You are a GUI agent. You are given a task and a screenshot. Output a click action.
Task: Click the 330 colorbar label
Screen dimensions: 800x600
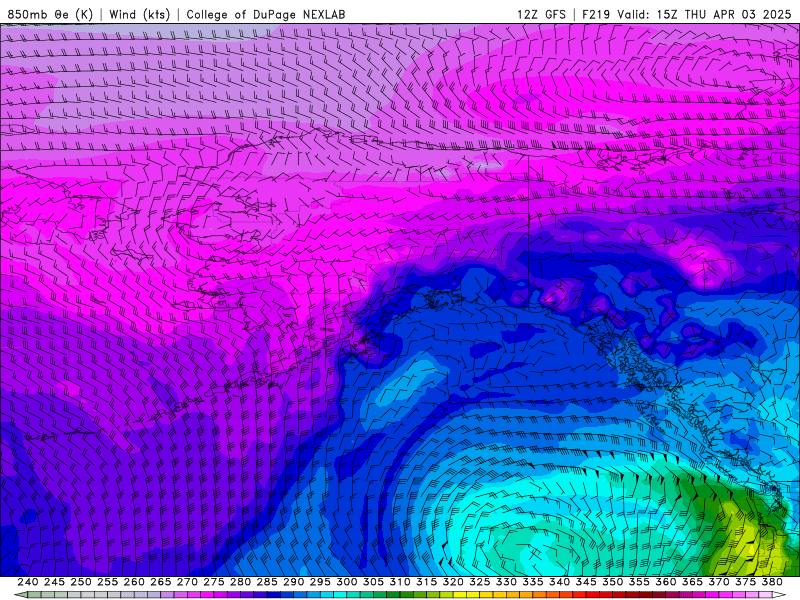[506, 582]
